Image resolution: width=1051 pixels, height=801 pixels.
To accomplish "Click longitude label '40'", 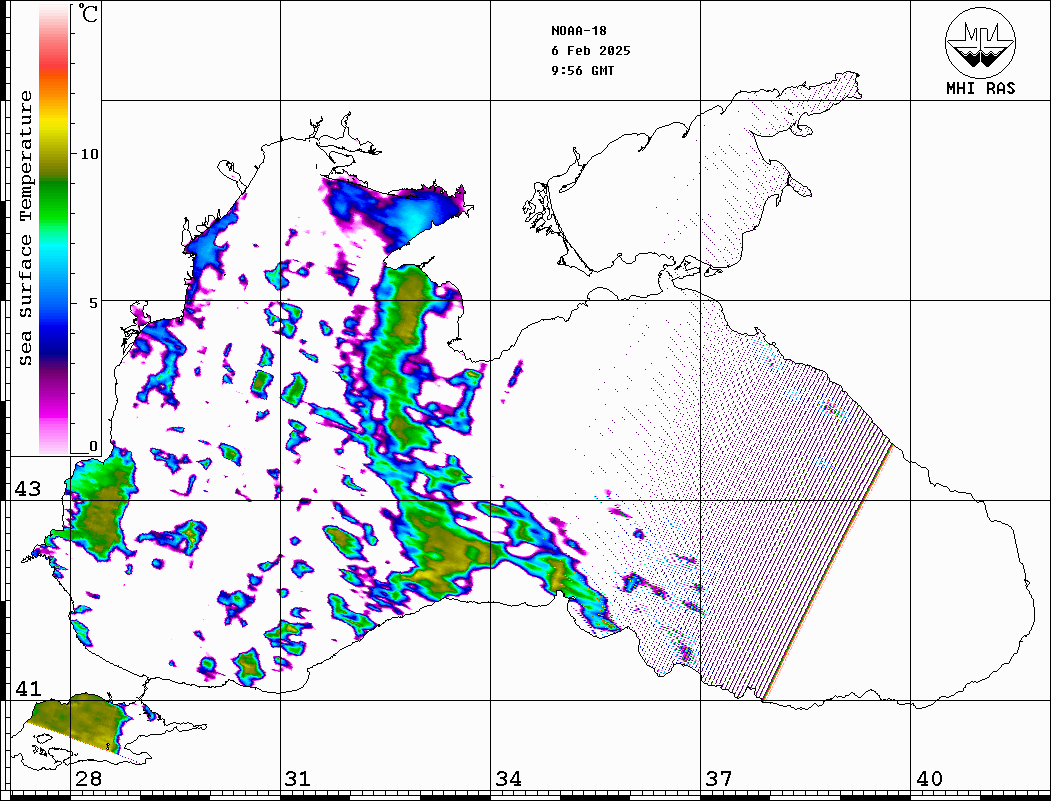I will [929, 779].
